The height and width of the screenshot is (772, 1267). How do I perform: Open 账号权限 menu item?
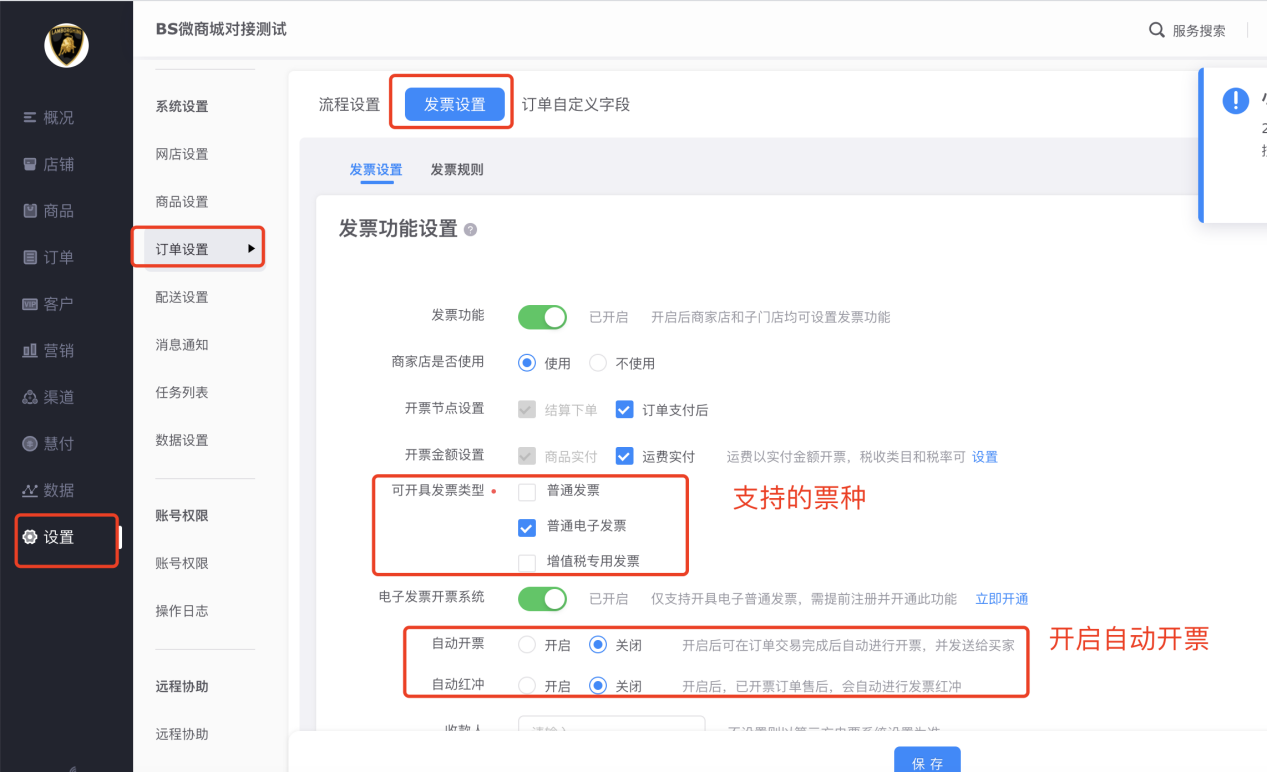point(182,563)
